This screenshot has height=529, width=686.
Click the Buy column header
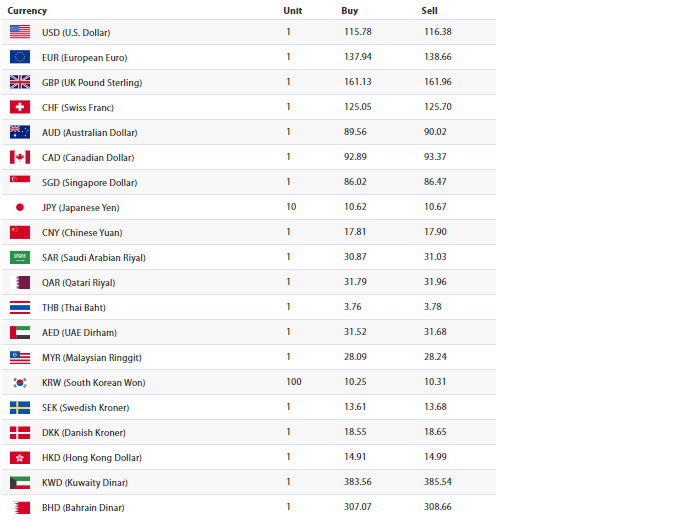coord(349,10)
